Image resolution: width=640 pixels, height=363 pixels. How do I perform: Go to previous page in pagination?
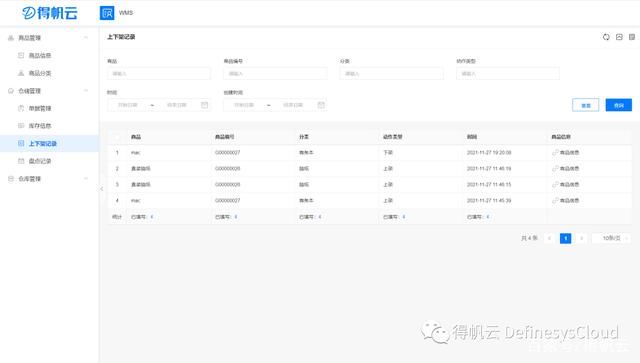click(x=549, y=238)
